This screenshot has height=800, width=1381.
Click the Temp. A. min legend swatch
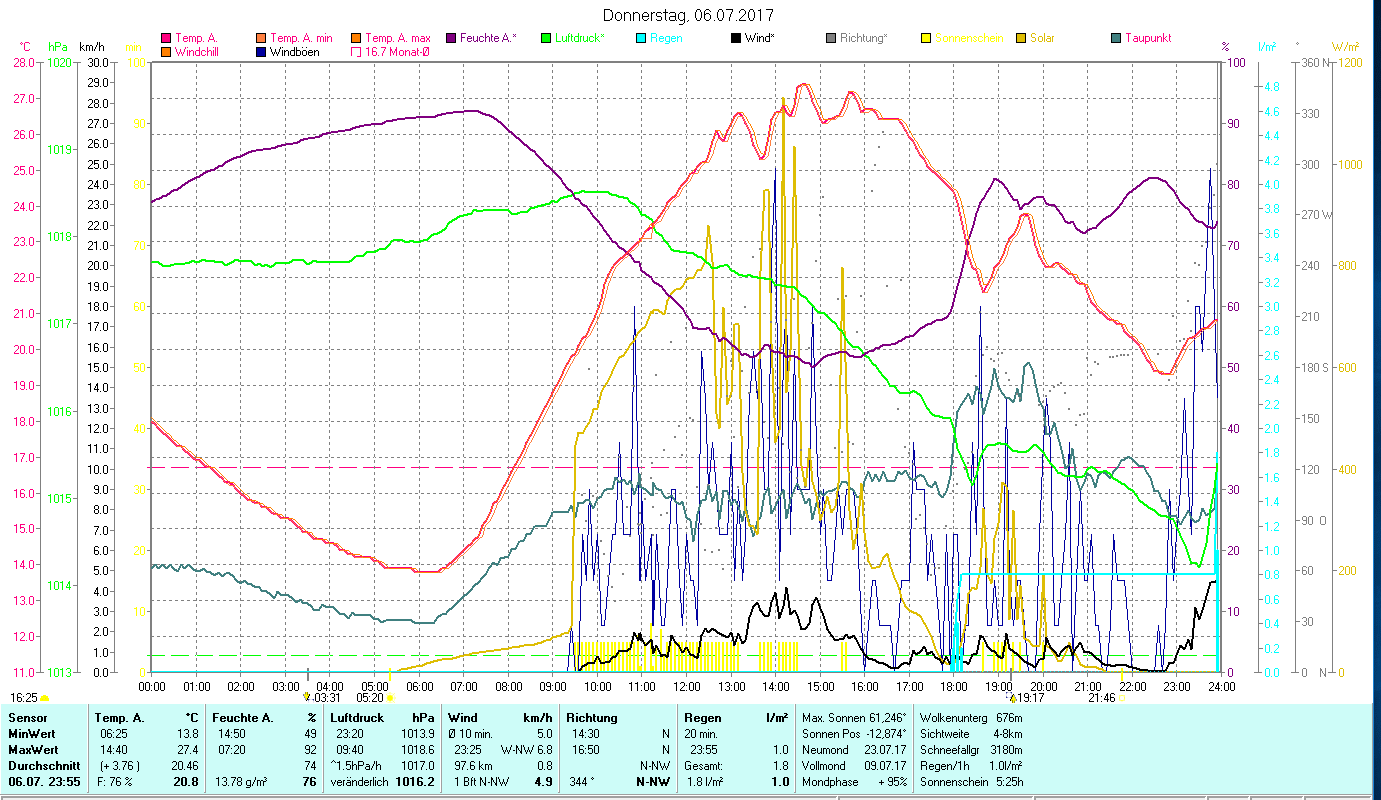(262, 38)
